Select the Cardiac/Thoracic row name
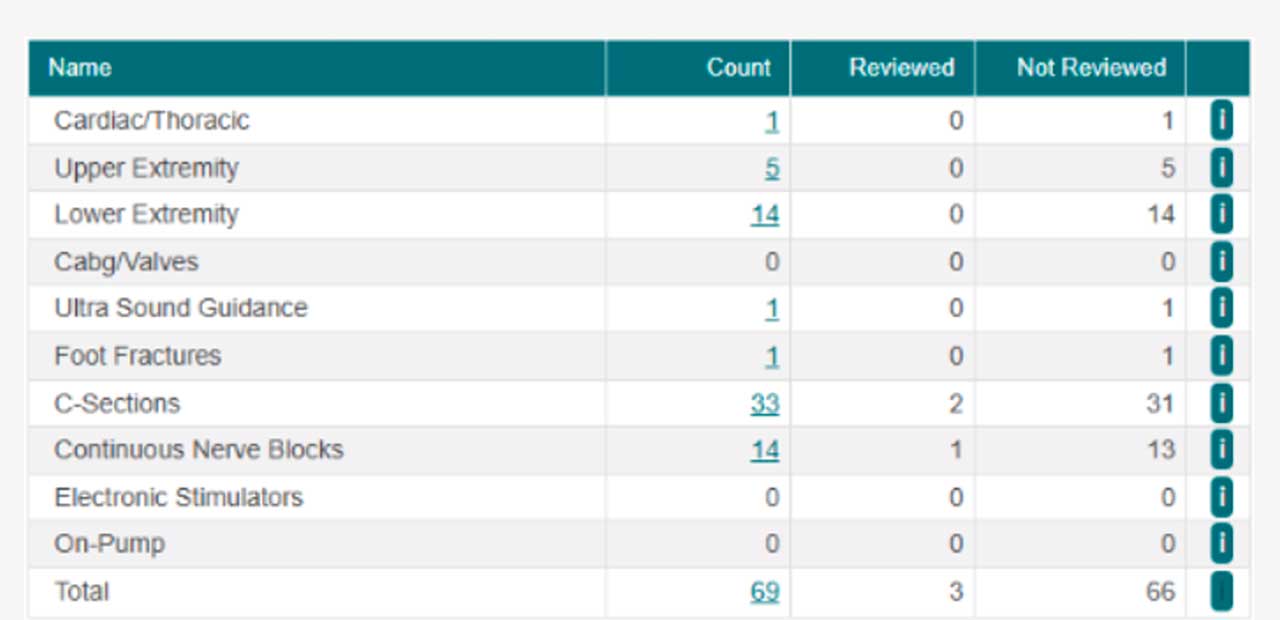This screenshot has height=620, width=1280. (152, 121)
